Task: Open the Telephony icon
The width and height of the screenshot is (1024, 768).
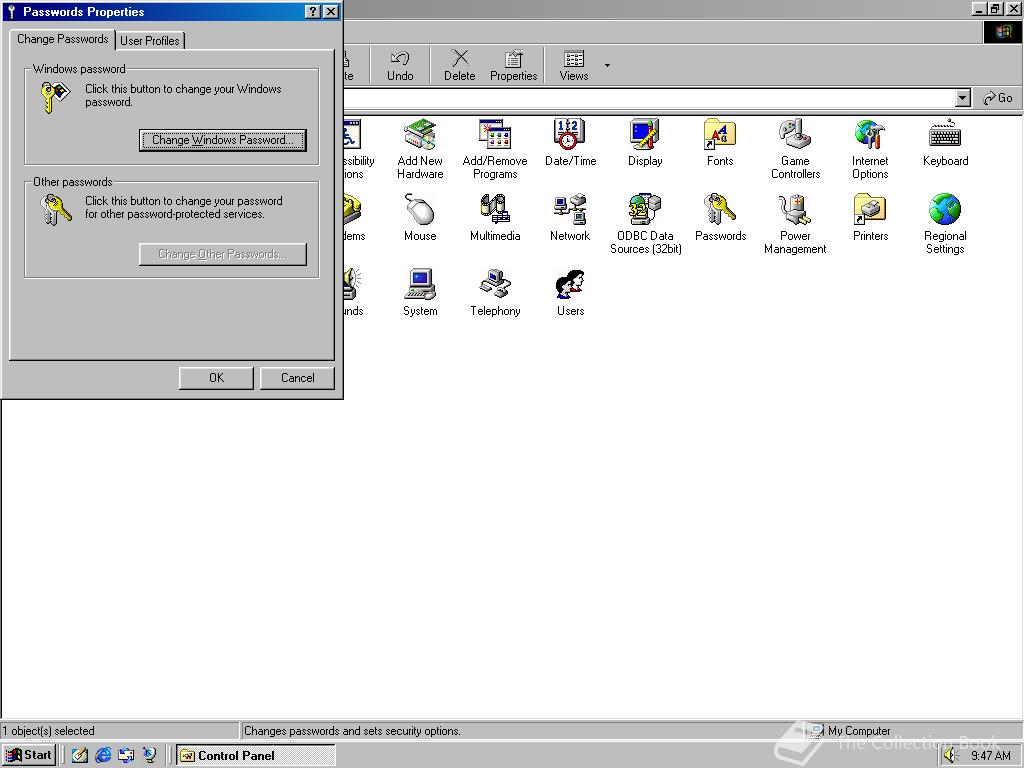Action: tap(495, 293)
